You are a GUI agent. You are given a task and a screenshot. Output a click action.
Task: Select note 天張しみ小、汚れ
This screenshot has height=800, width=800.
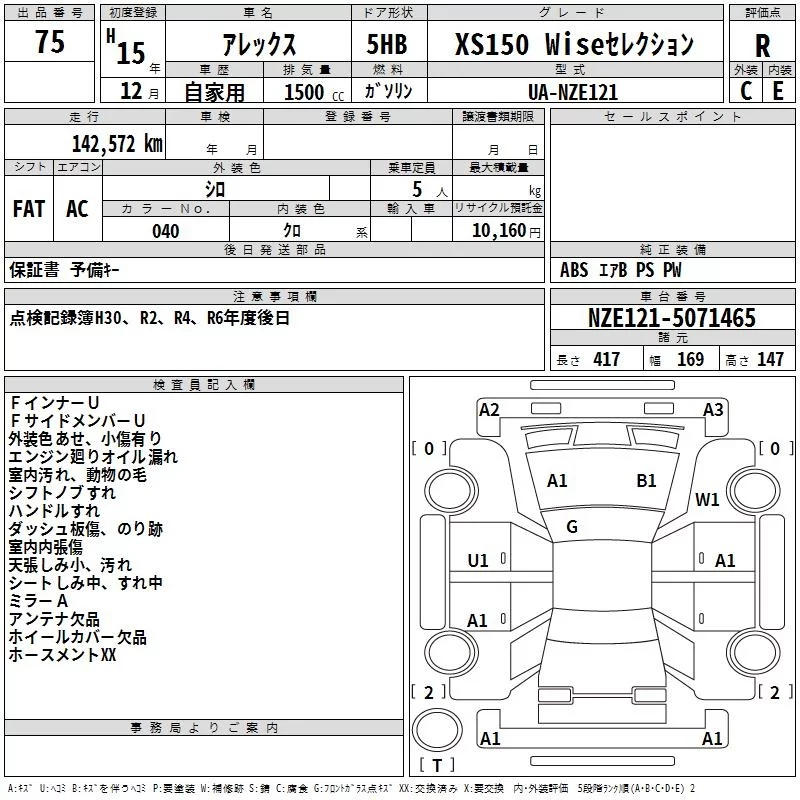[70, 565]
